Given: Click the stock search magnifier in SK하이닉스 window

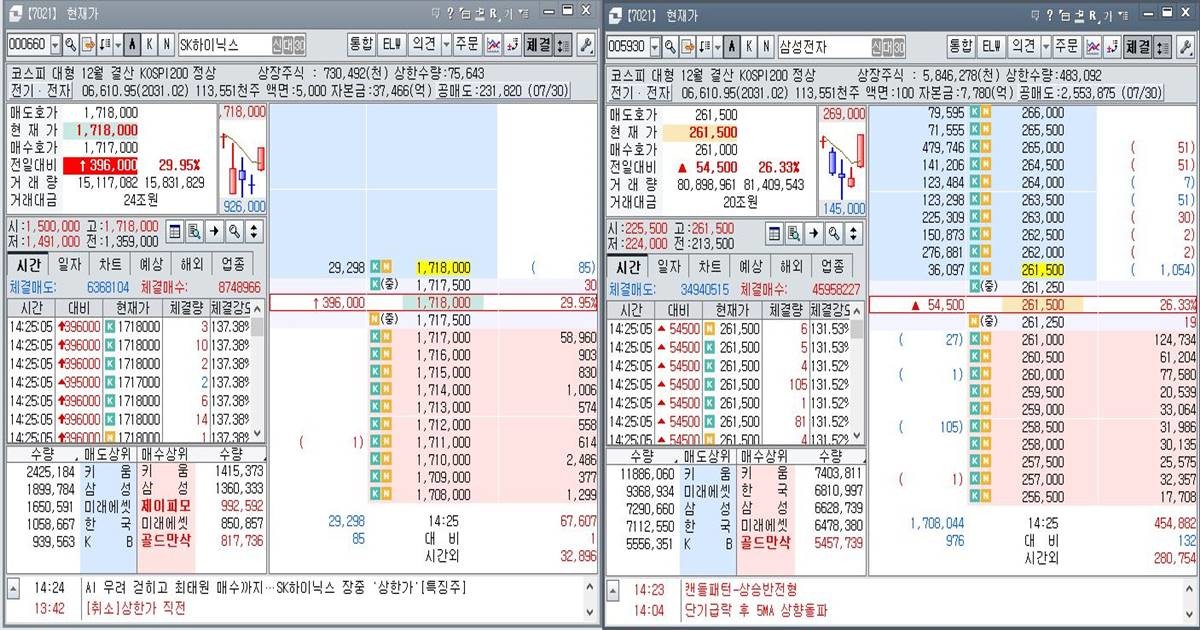Looking at the screenshot, I should click(71, 45).
